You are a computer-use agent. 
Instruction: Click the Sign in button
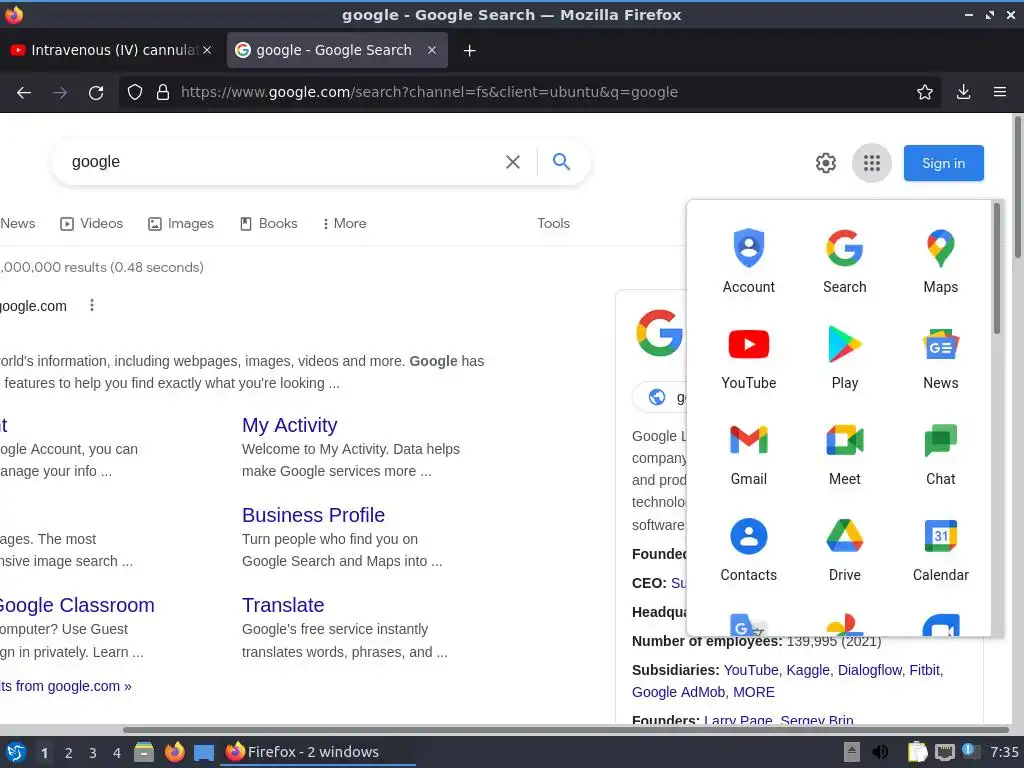[943, 163]
